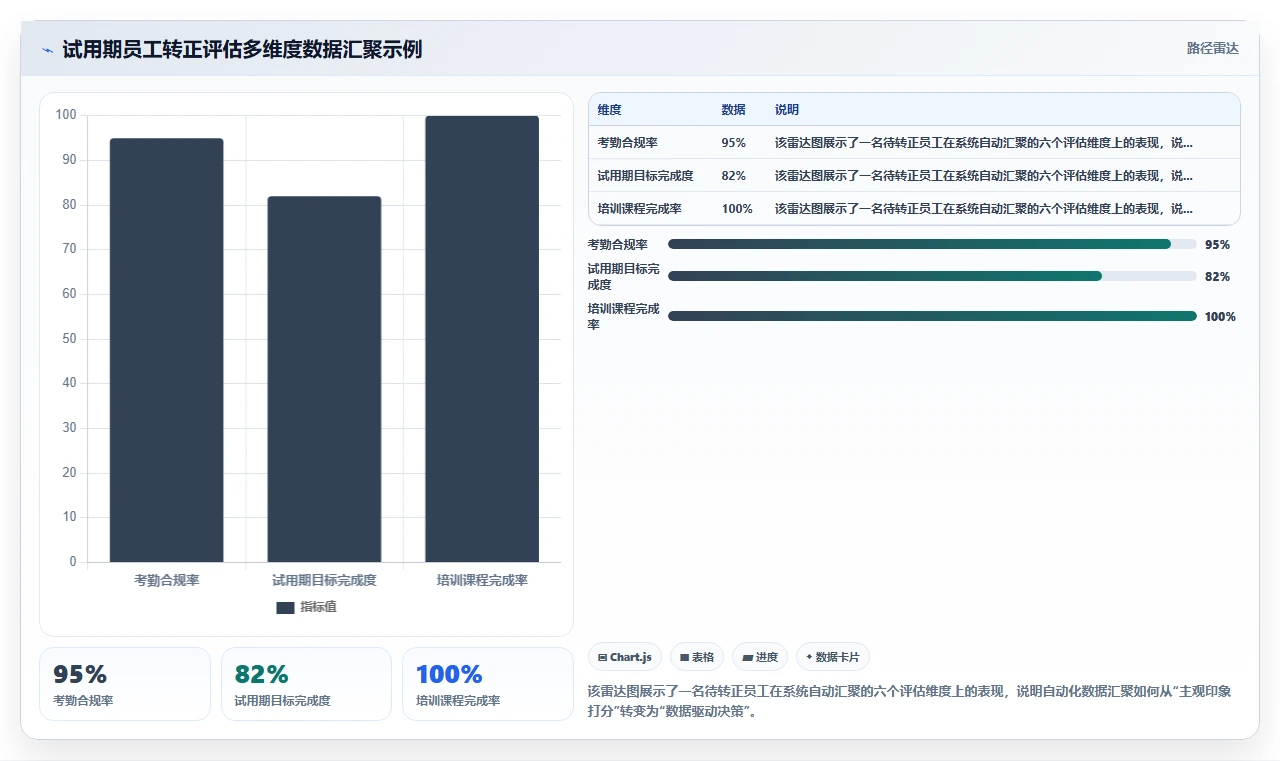Click the 说明 table column header
The width and height of the screenshot is (1280, 761).
pos(787,110)
